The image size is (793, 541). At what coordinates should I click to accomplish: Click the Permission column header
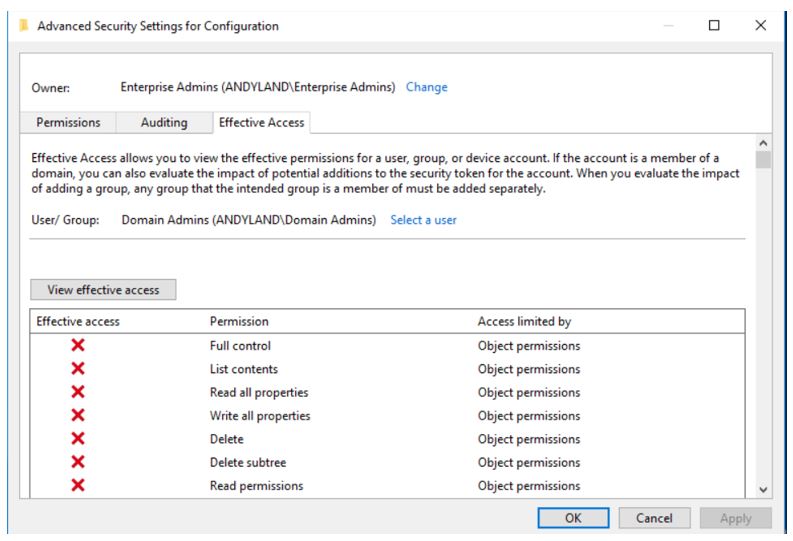(239, 321)
